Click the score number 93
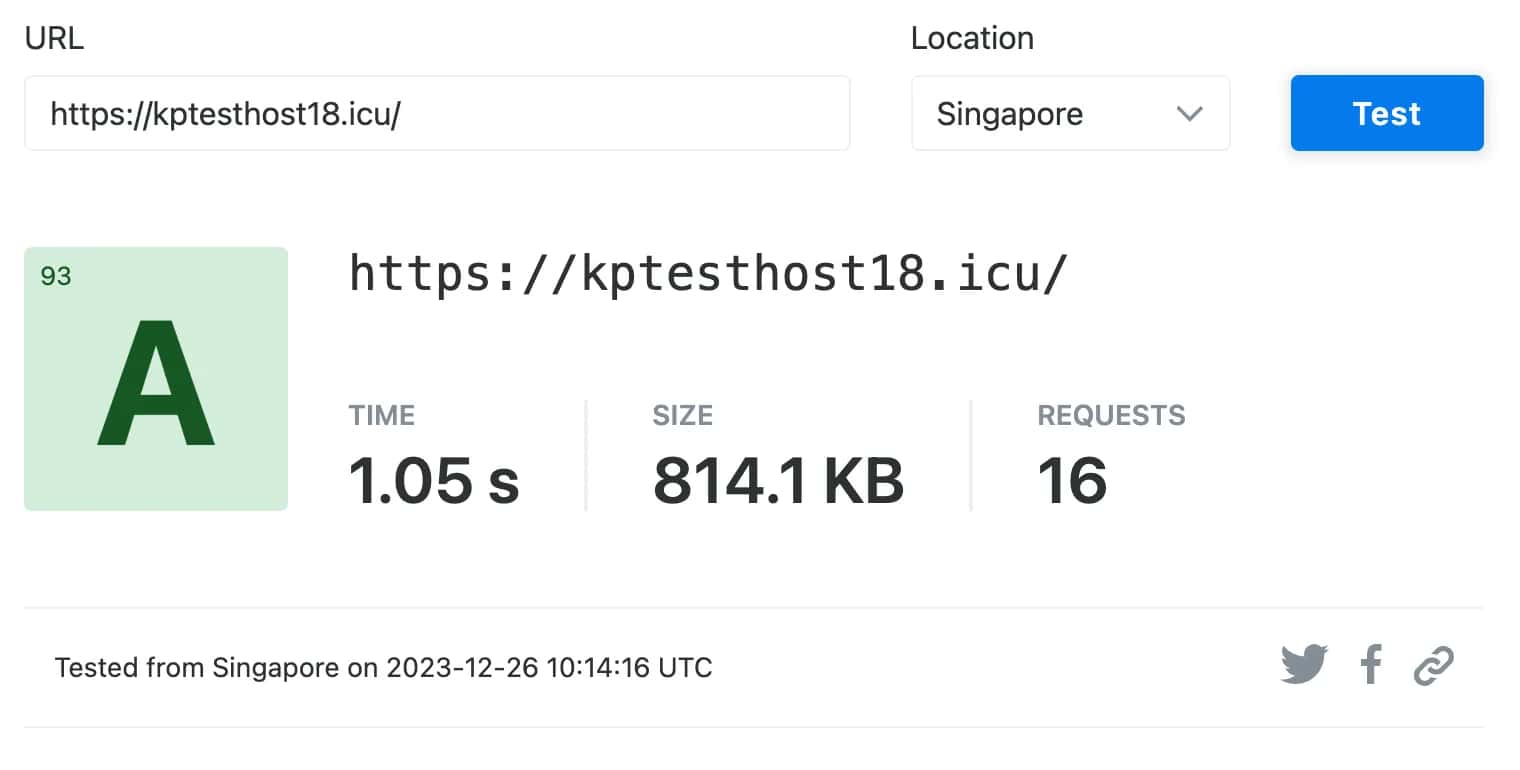1520x770 pixels. 56,277
